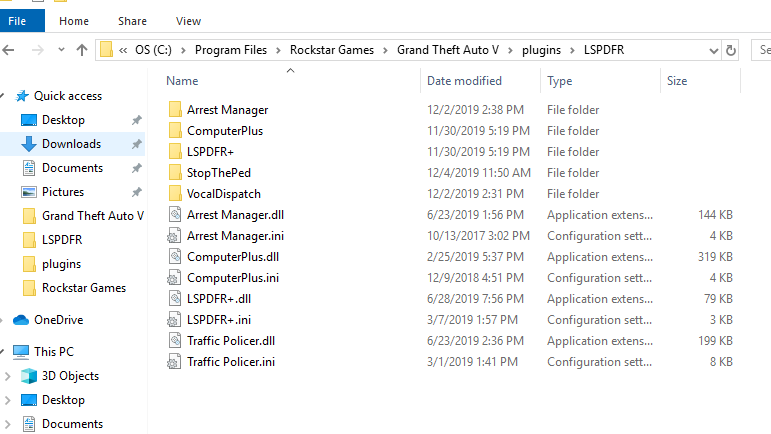
Task: Select the ComputerPlus.dll file icon
Action: (x=174, y=257)
